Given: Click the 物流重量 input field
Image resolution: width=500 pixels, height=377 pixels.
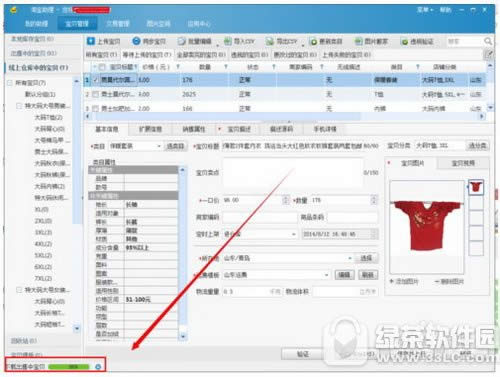Looking at the screenshot, I should pyautogui.click(x=253, y=292).
